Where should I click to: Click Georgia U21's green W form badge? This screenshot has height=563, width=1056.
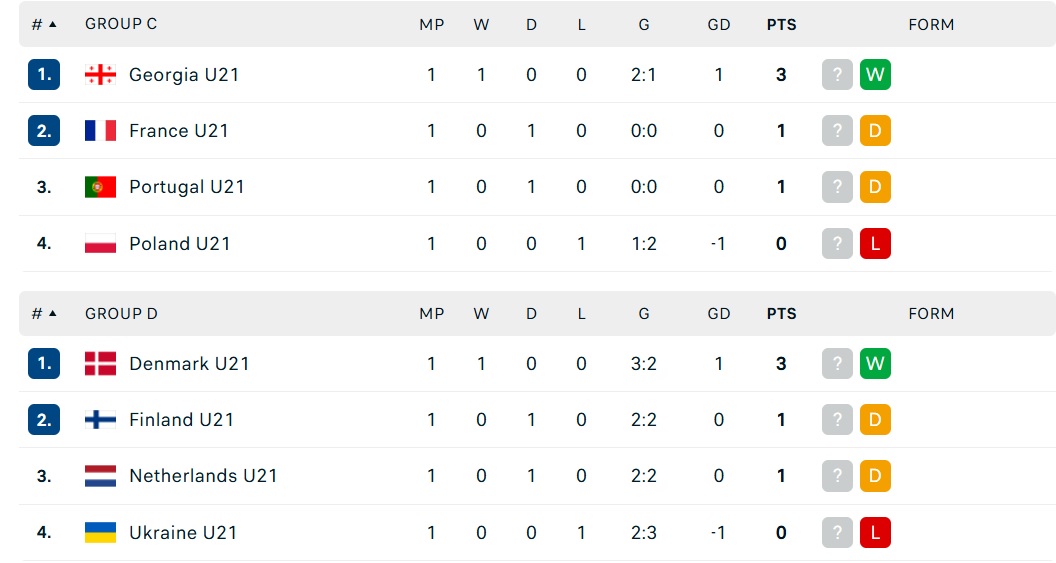pyautogui.click(x=875, y=75)
